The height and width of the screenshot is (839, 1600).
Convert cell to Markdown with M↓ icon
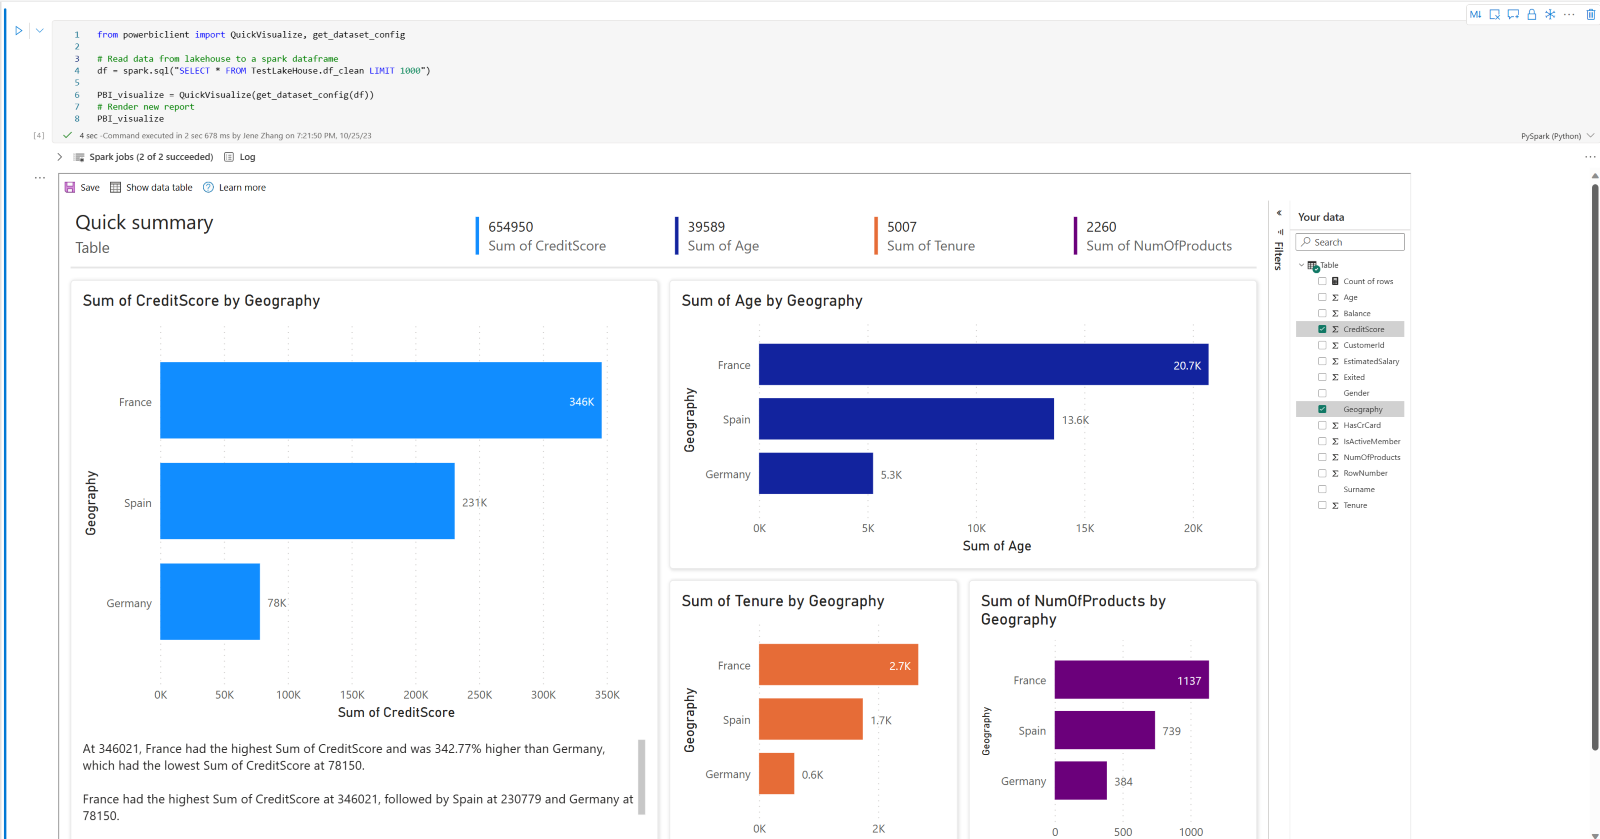1475,14
